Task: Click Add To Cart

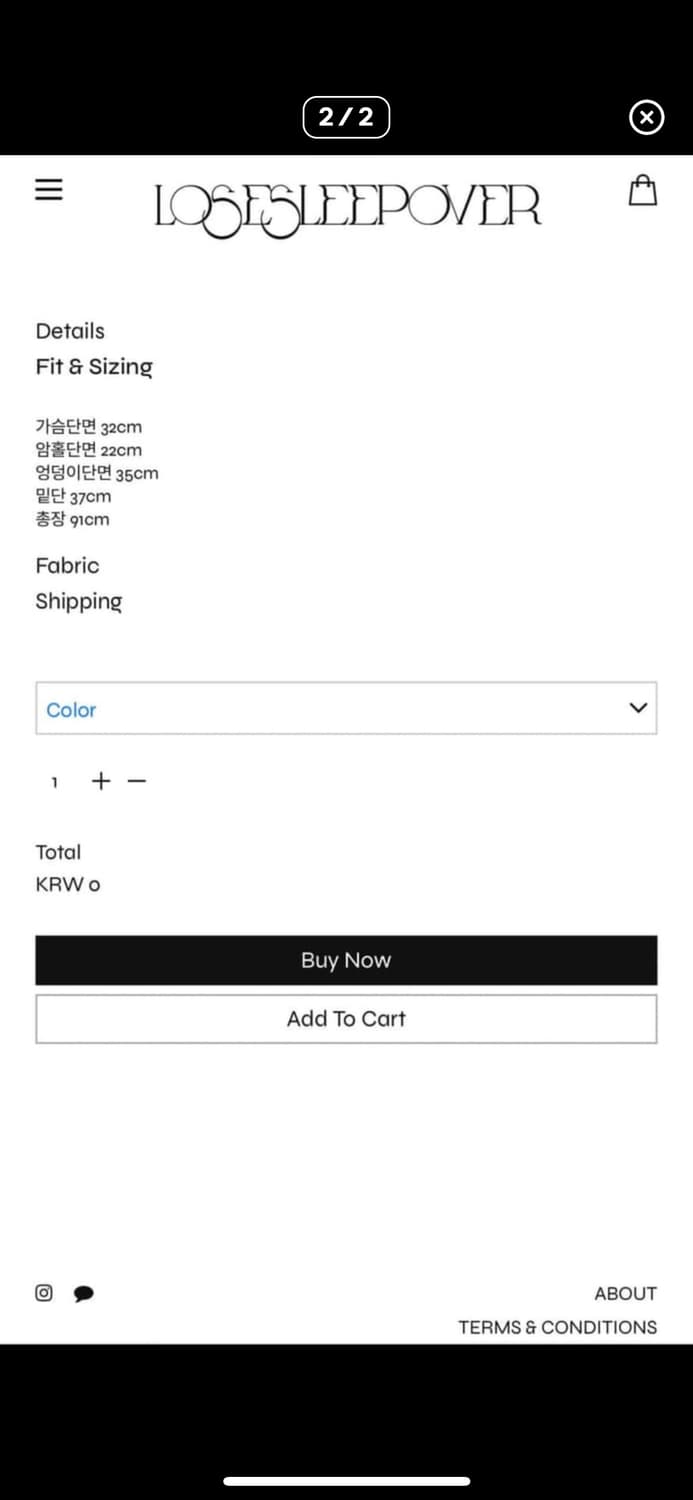Action: pyautogui.click(x=346, y=1019)
